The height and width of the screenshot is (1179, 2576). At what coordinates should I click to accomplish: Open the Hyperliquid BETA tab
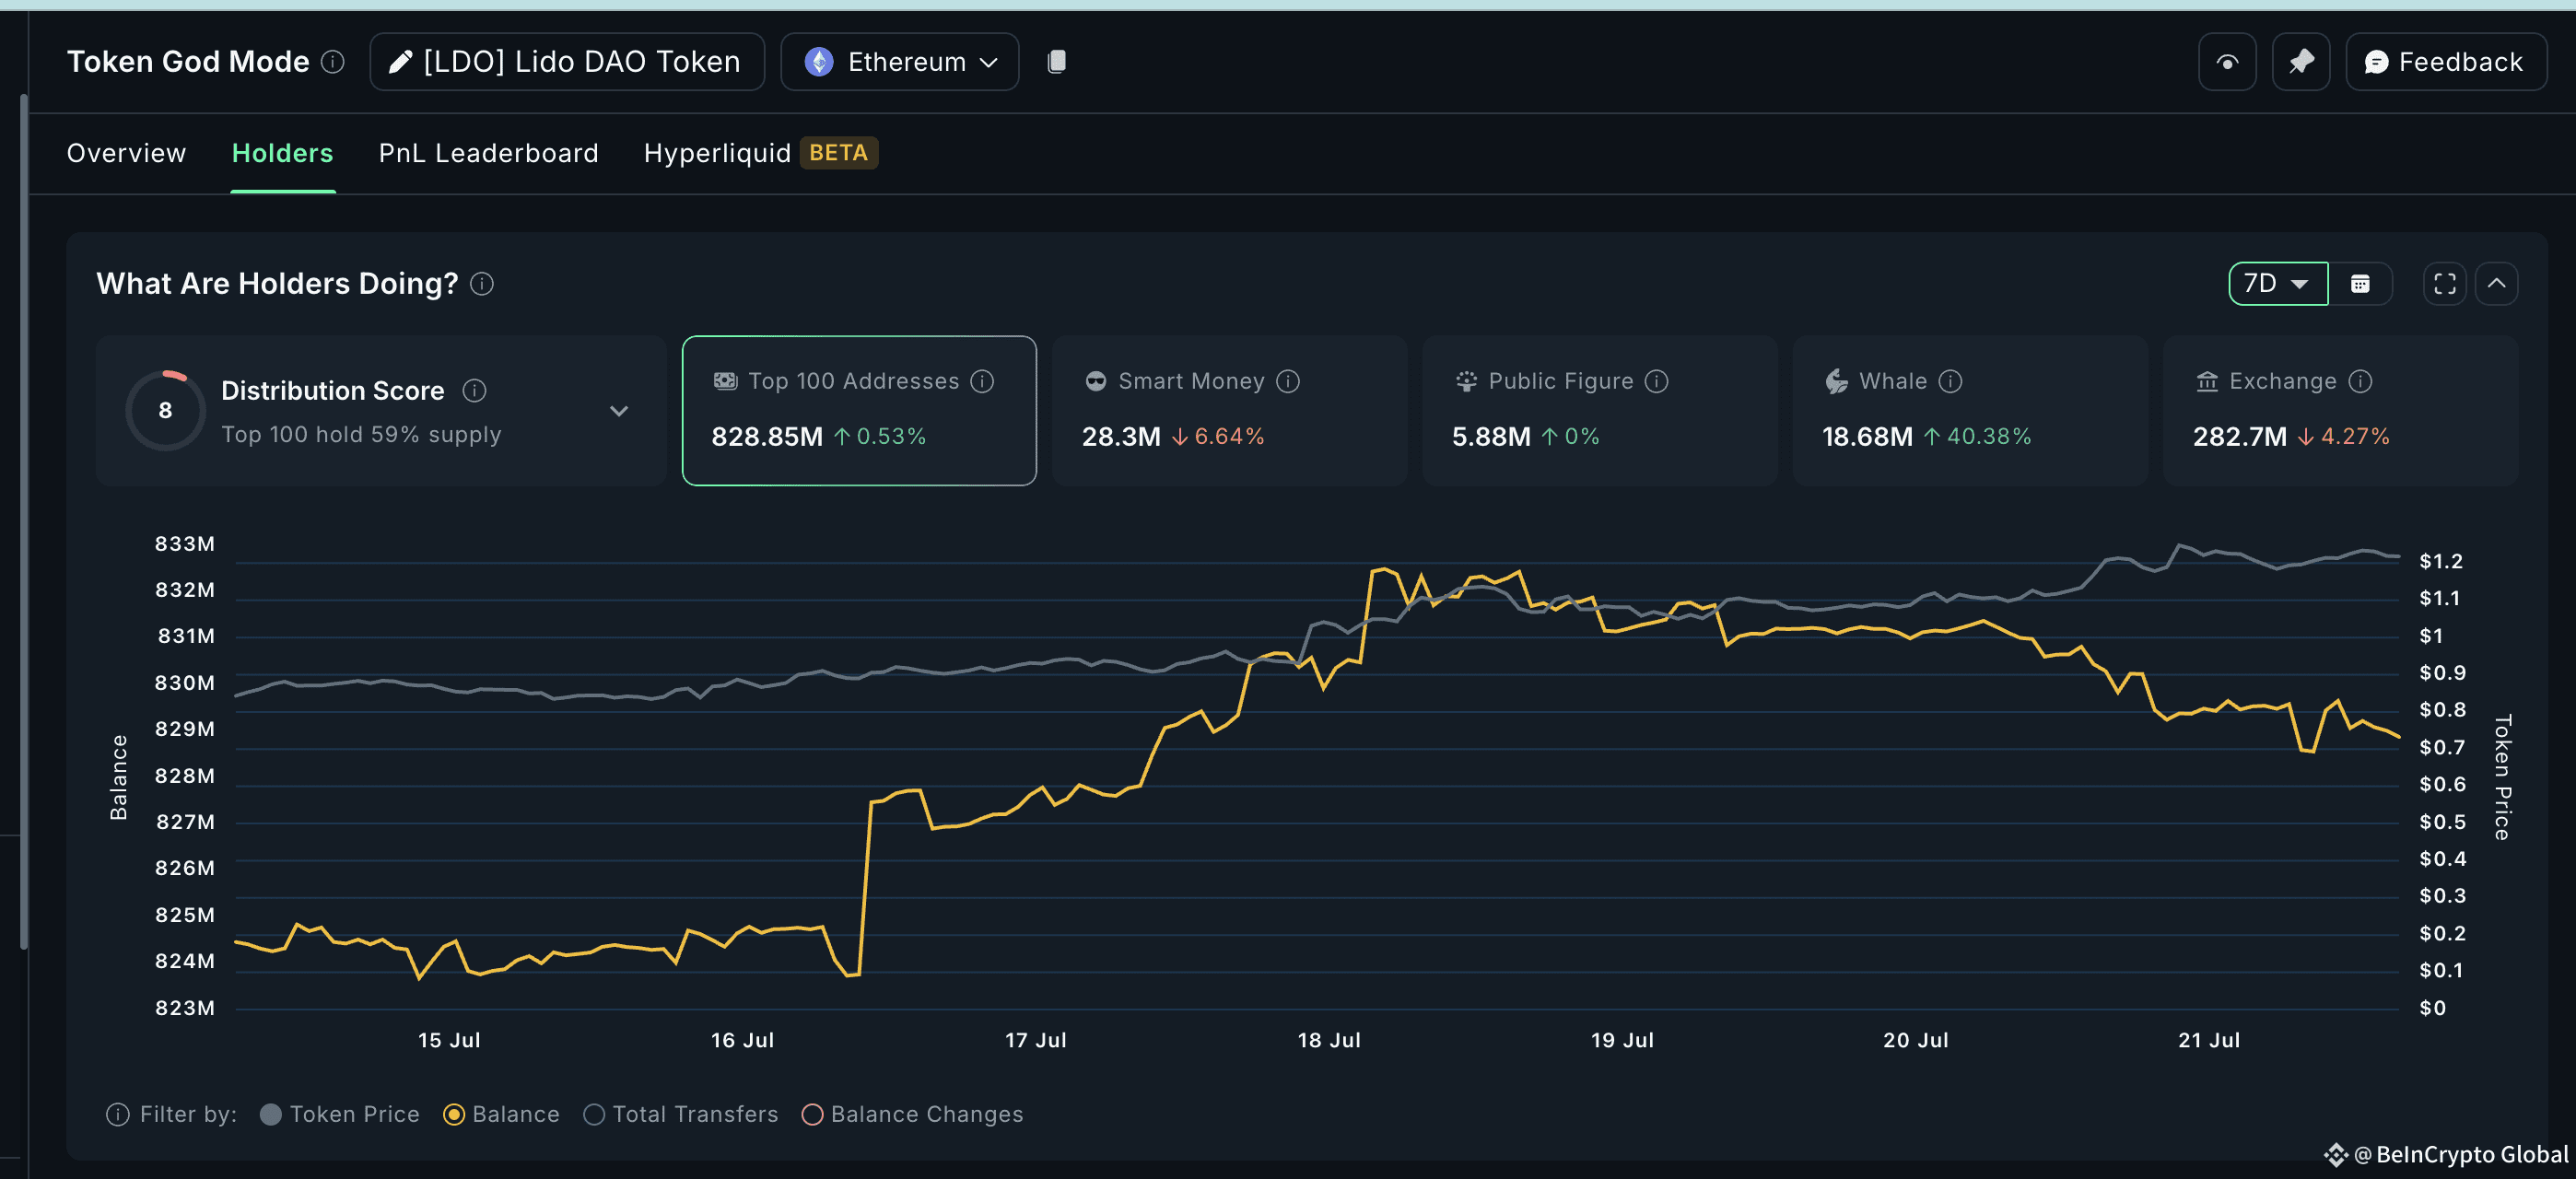click(760, 153)
